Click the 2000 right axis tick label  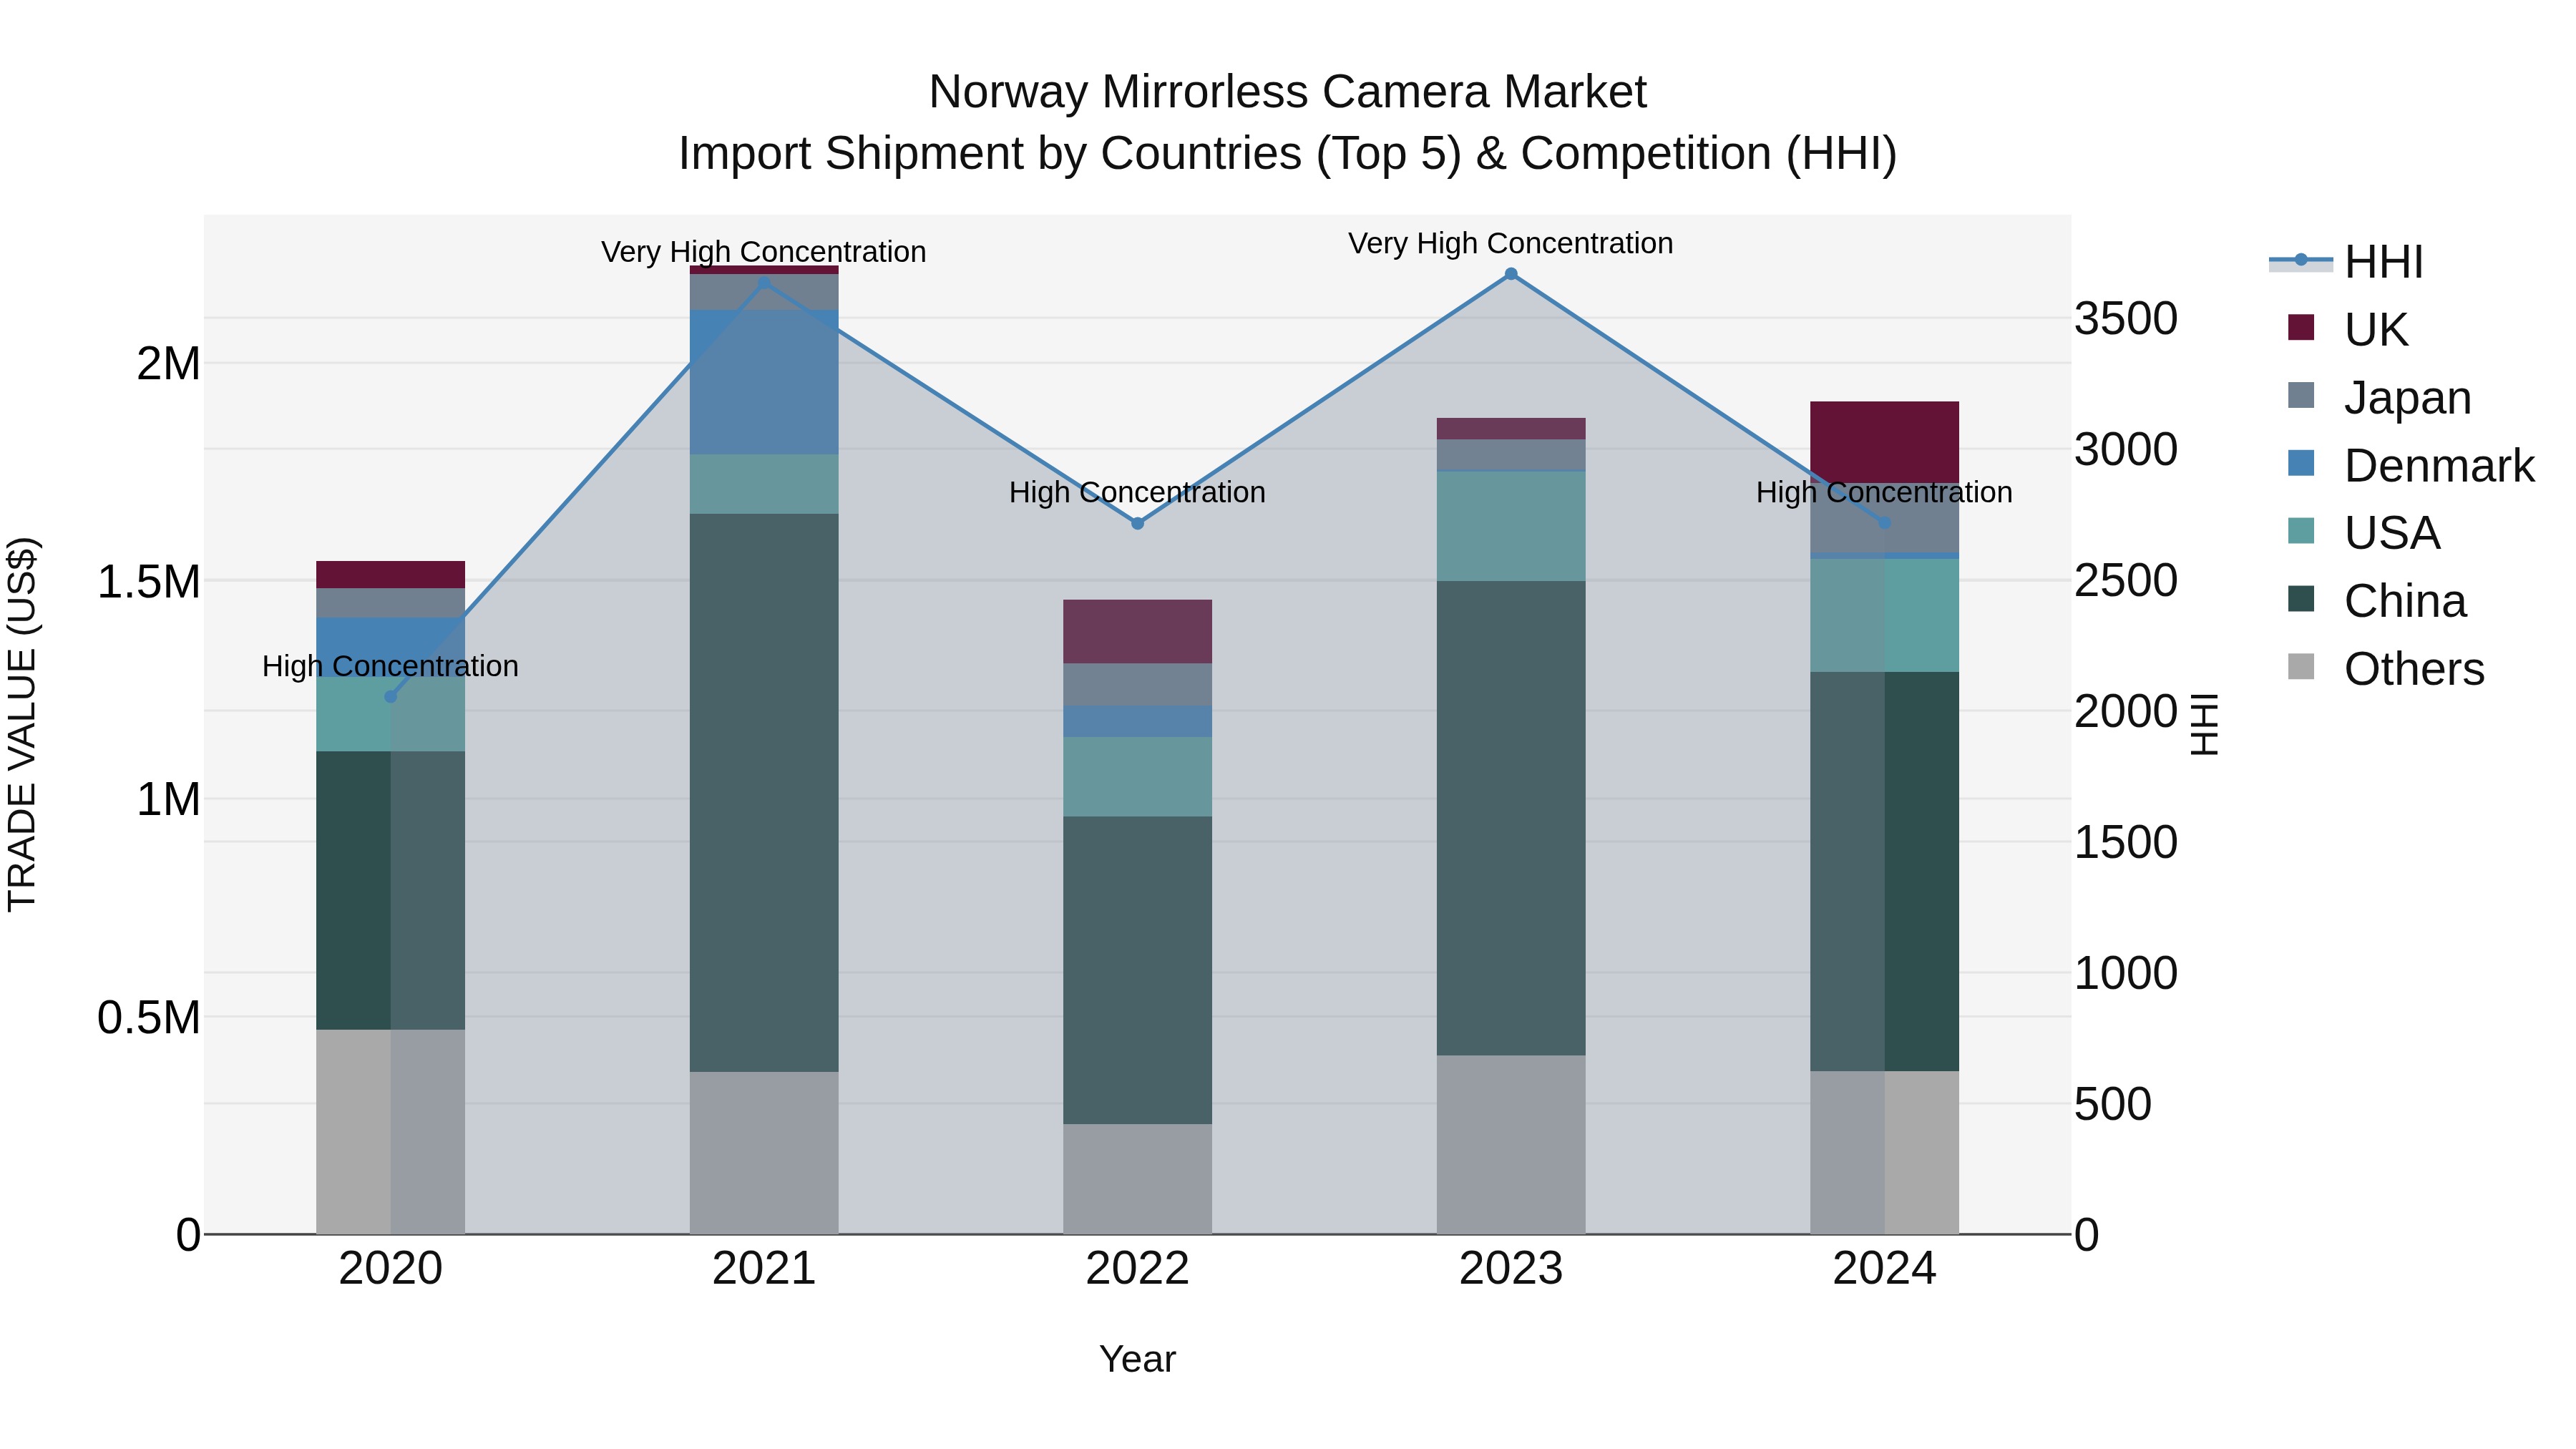(2126, 712)
